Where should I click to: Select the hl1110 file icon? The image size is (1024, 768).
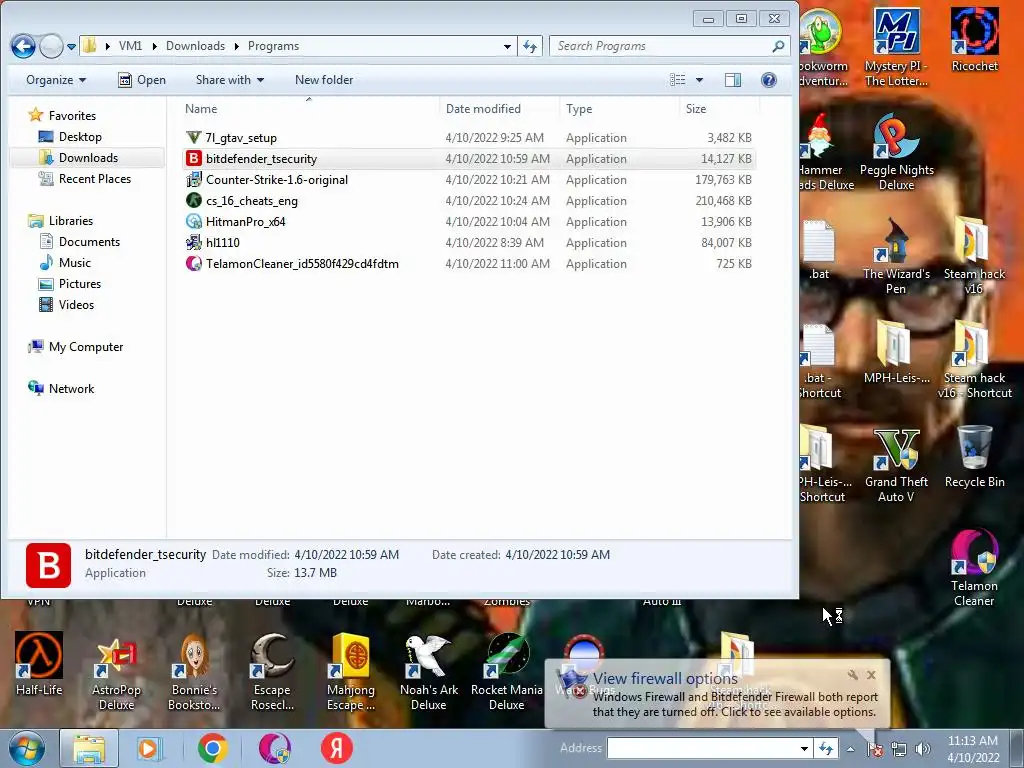(193, 242)
